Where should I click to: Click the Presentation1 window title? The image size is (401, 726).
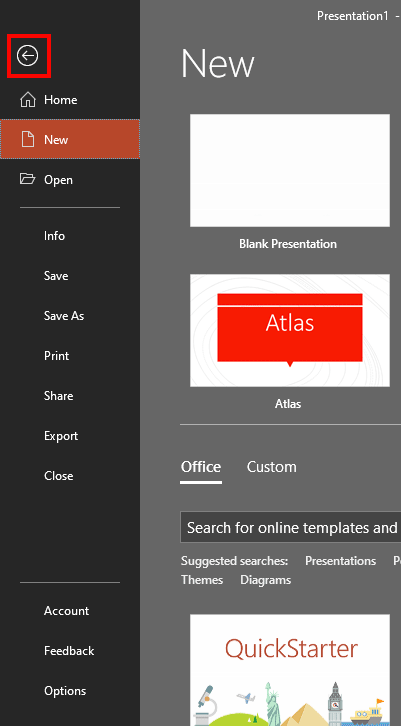(x=353, y=16)
